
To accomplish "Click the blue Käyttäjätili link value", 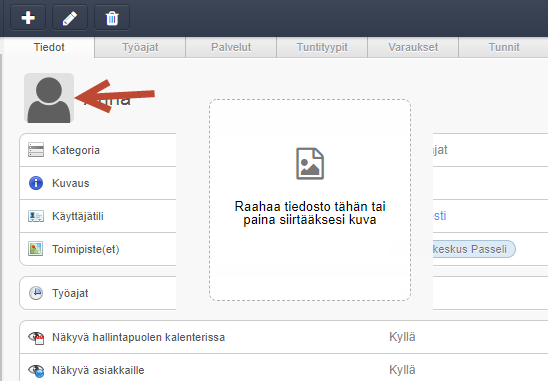I will [x=440, y=216].
